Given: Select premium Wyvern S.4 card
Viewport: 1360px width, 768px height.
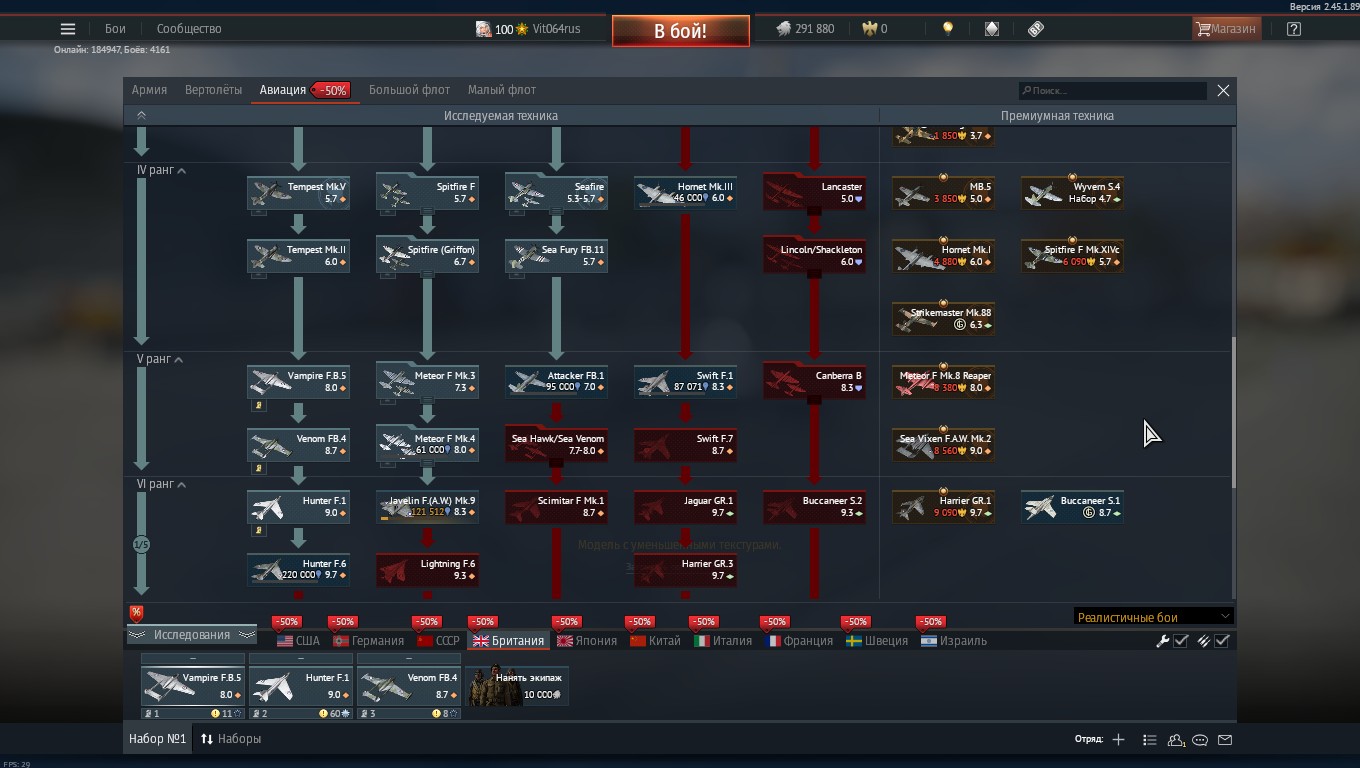Looking at the screenshot, I should (1072, 193).
